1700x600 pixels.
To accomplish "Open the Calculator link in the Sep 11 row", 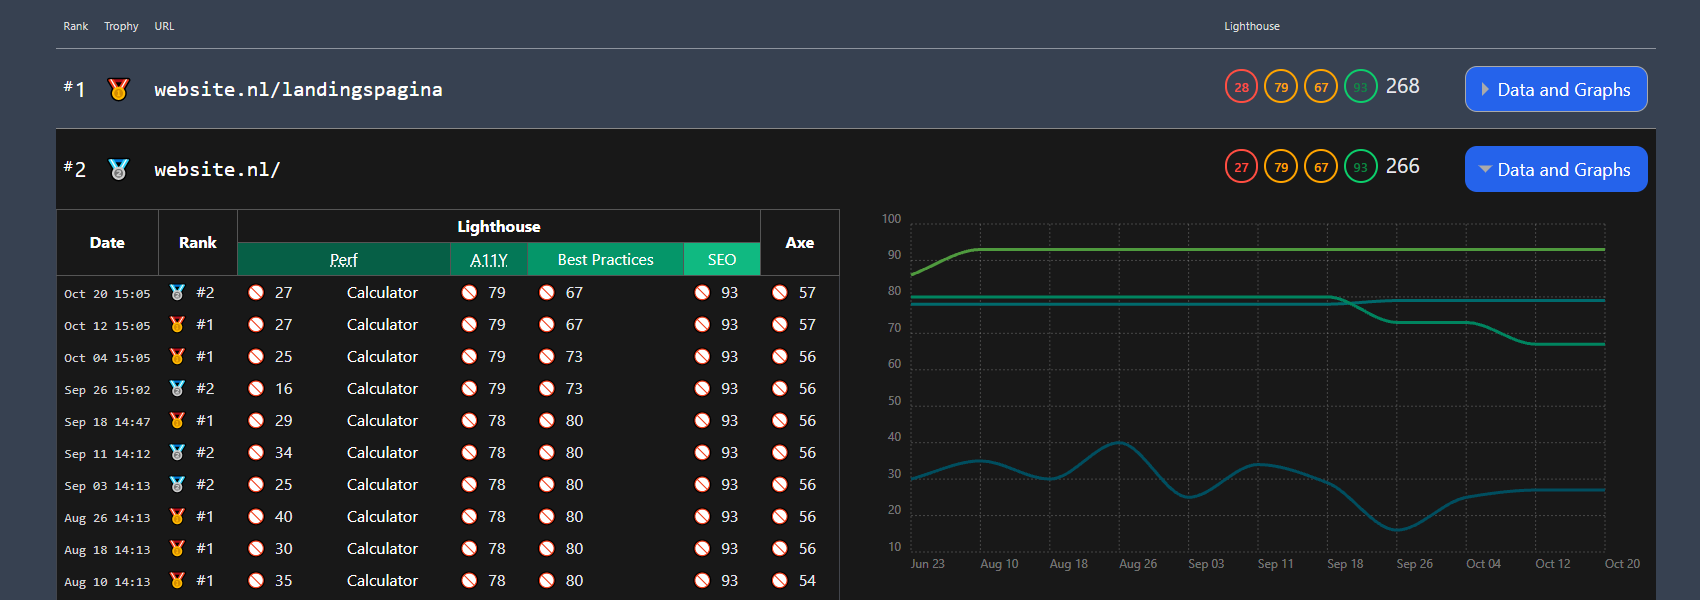I will [382, 452].
